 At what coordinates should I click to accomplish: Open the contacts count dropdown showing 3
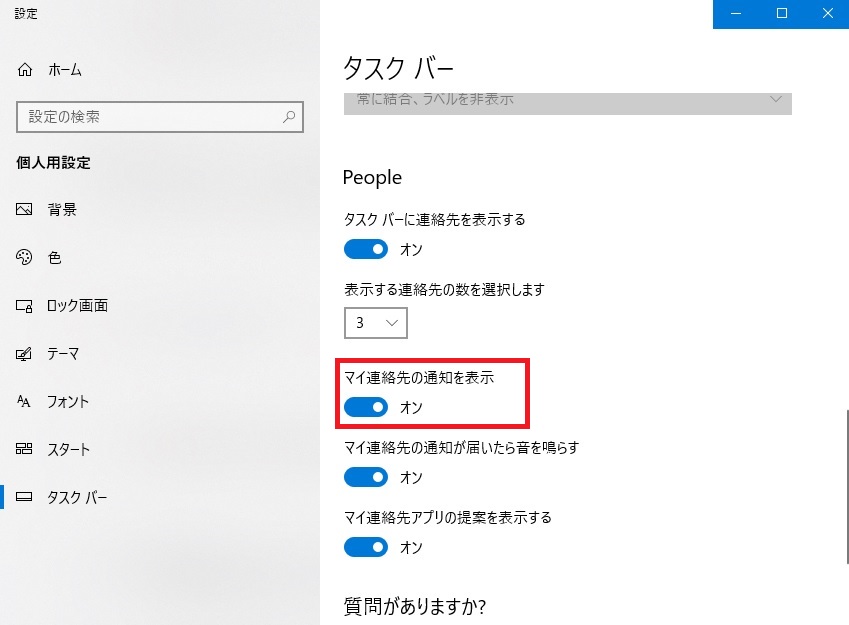coord(376,323)
